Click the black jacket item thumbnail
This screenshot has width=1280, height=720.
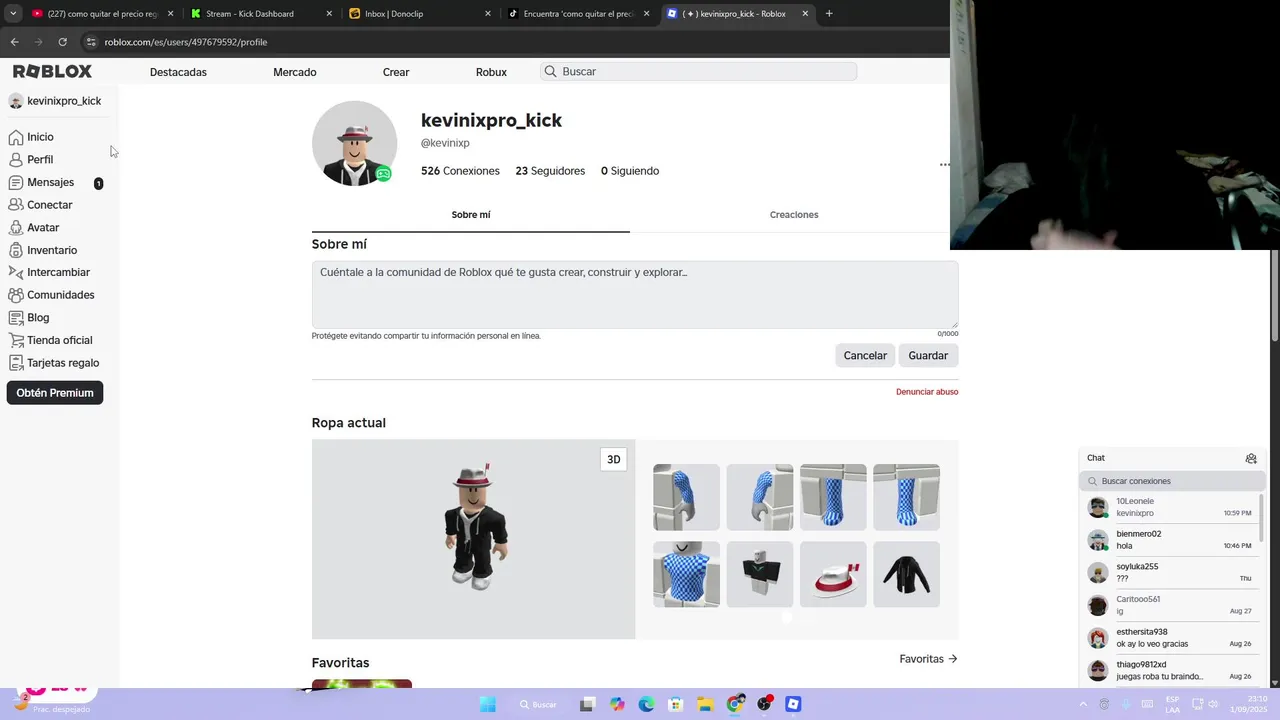pyautogui.click(x=906, y=574)
